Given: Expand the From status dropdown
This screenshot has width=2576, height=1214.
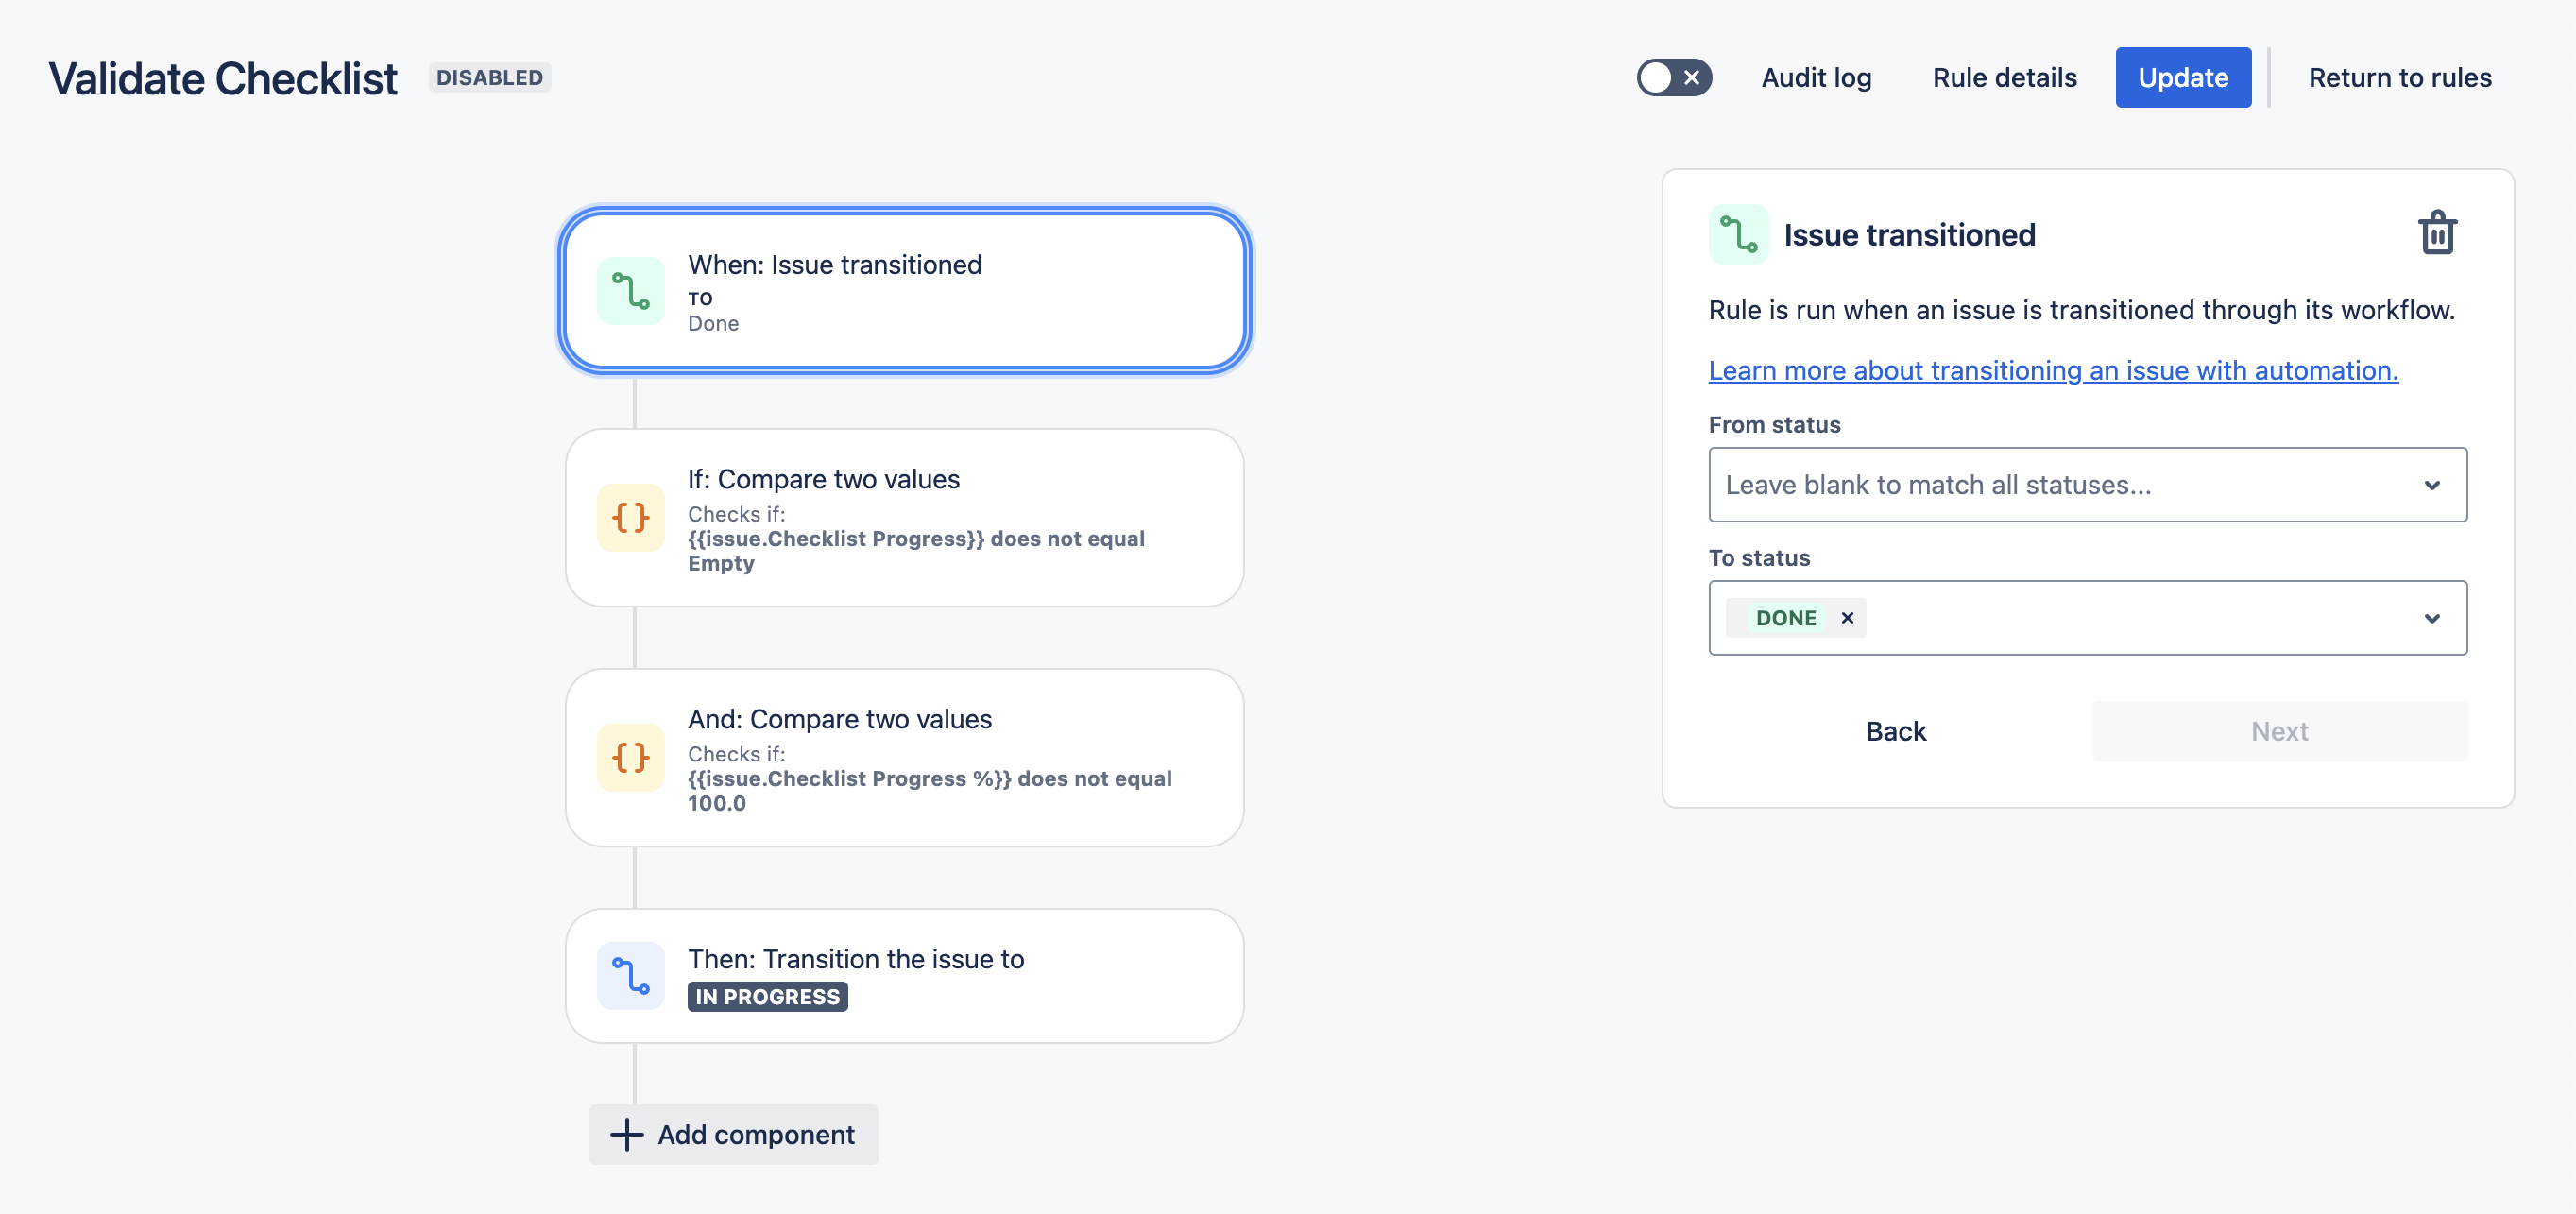Looking at the screenshot, I should 2433,485.
